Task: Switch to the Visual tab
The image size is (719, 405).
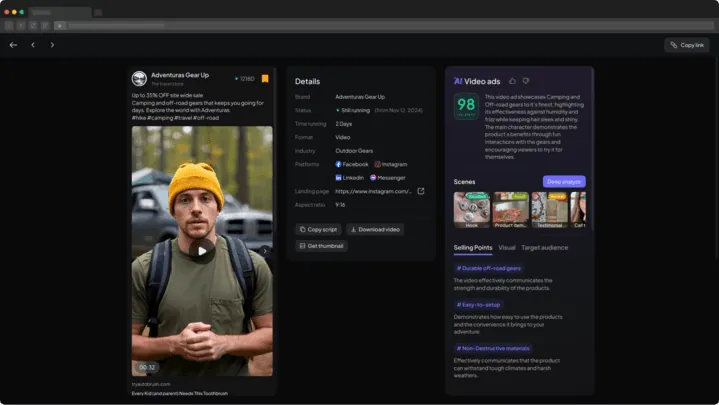Action: (x=507, y=248)
